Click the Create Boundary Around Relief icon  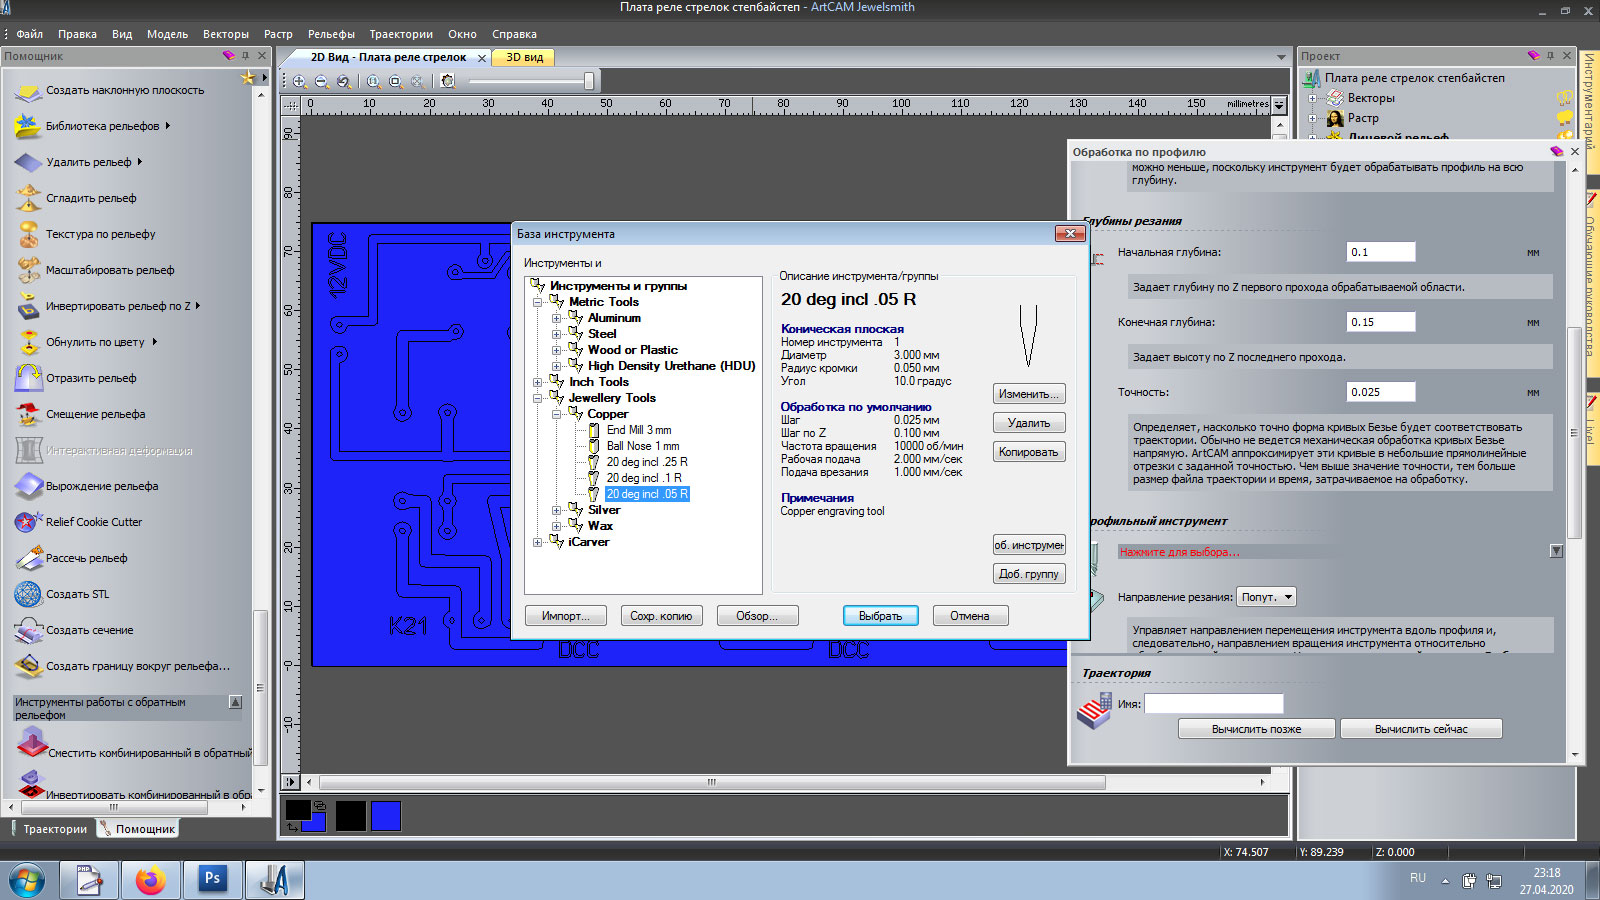(28, 666)
